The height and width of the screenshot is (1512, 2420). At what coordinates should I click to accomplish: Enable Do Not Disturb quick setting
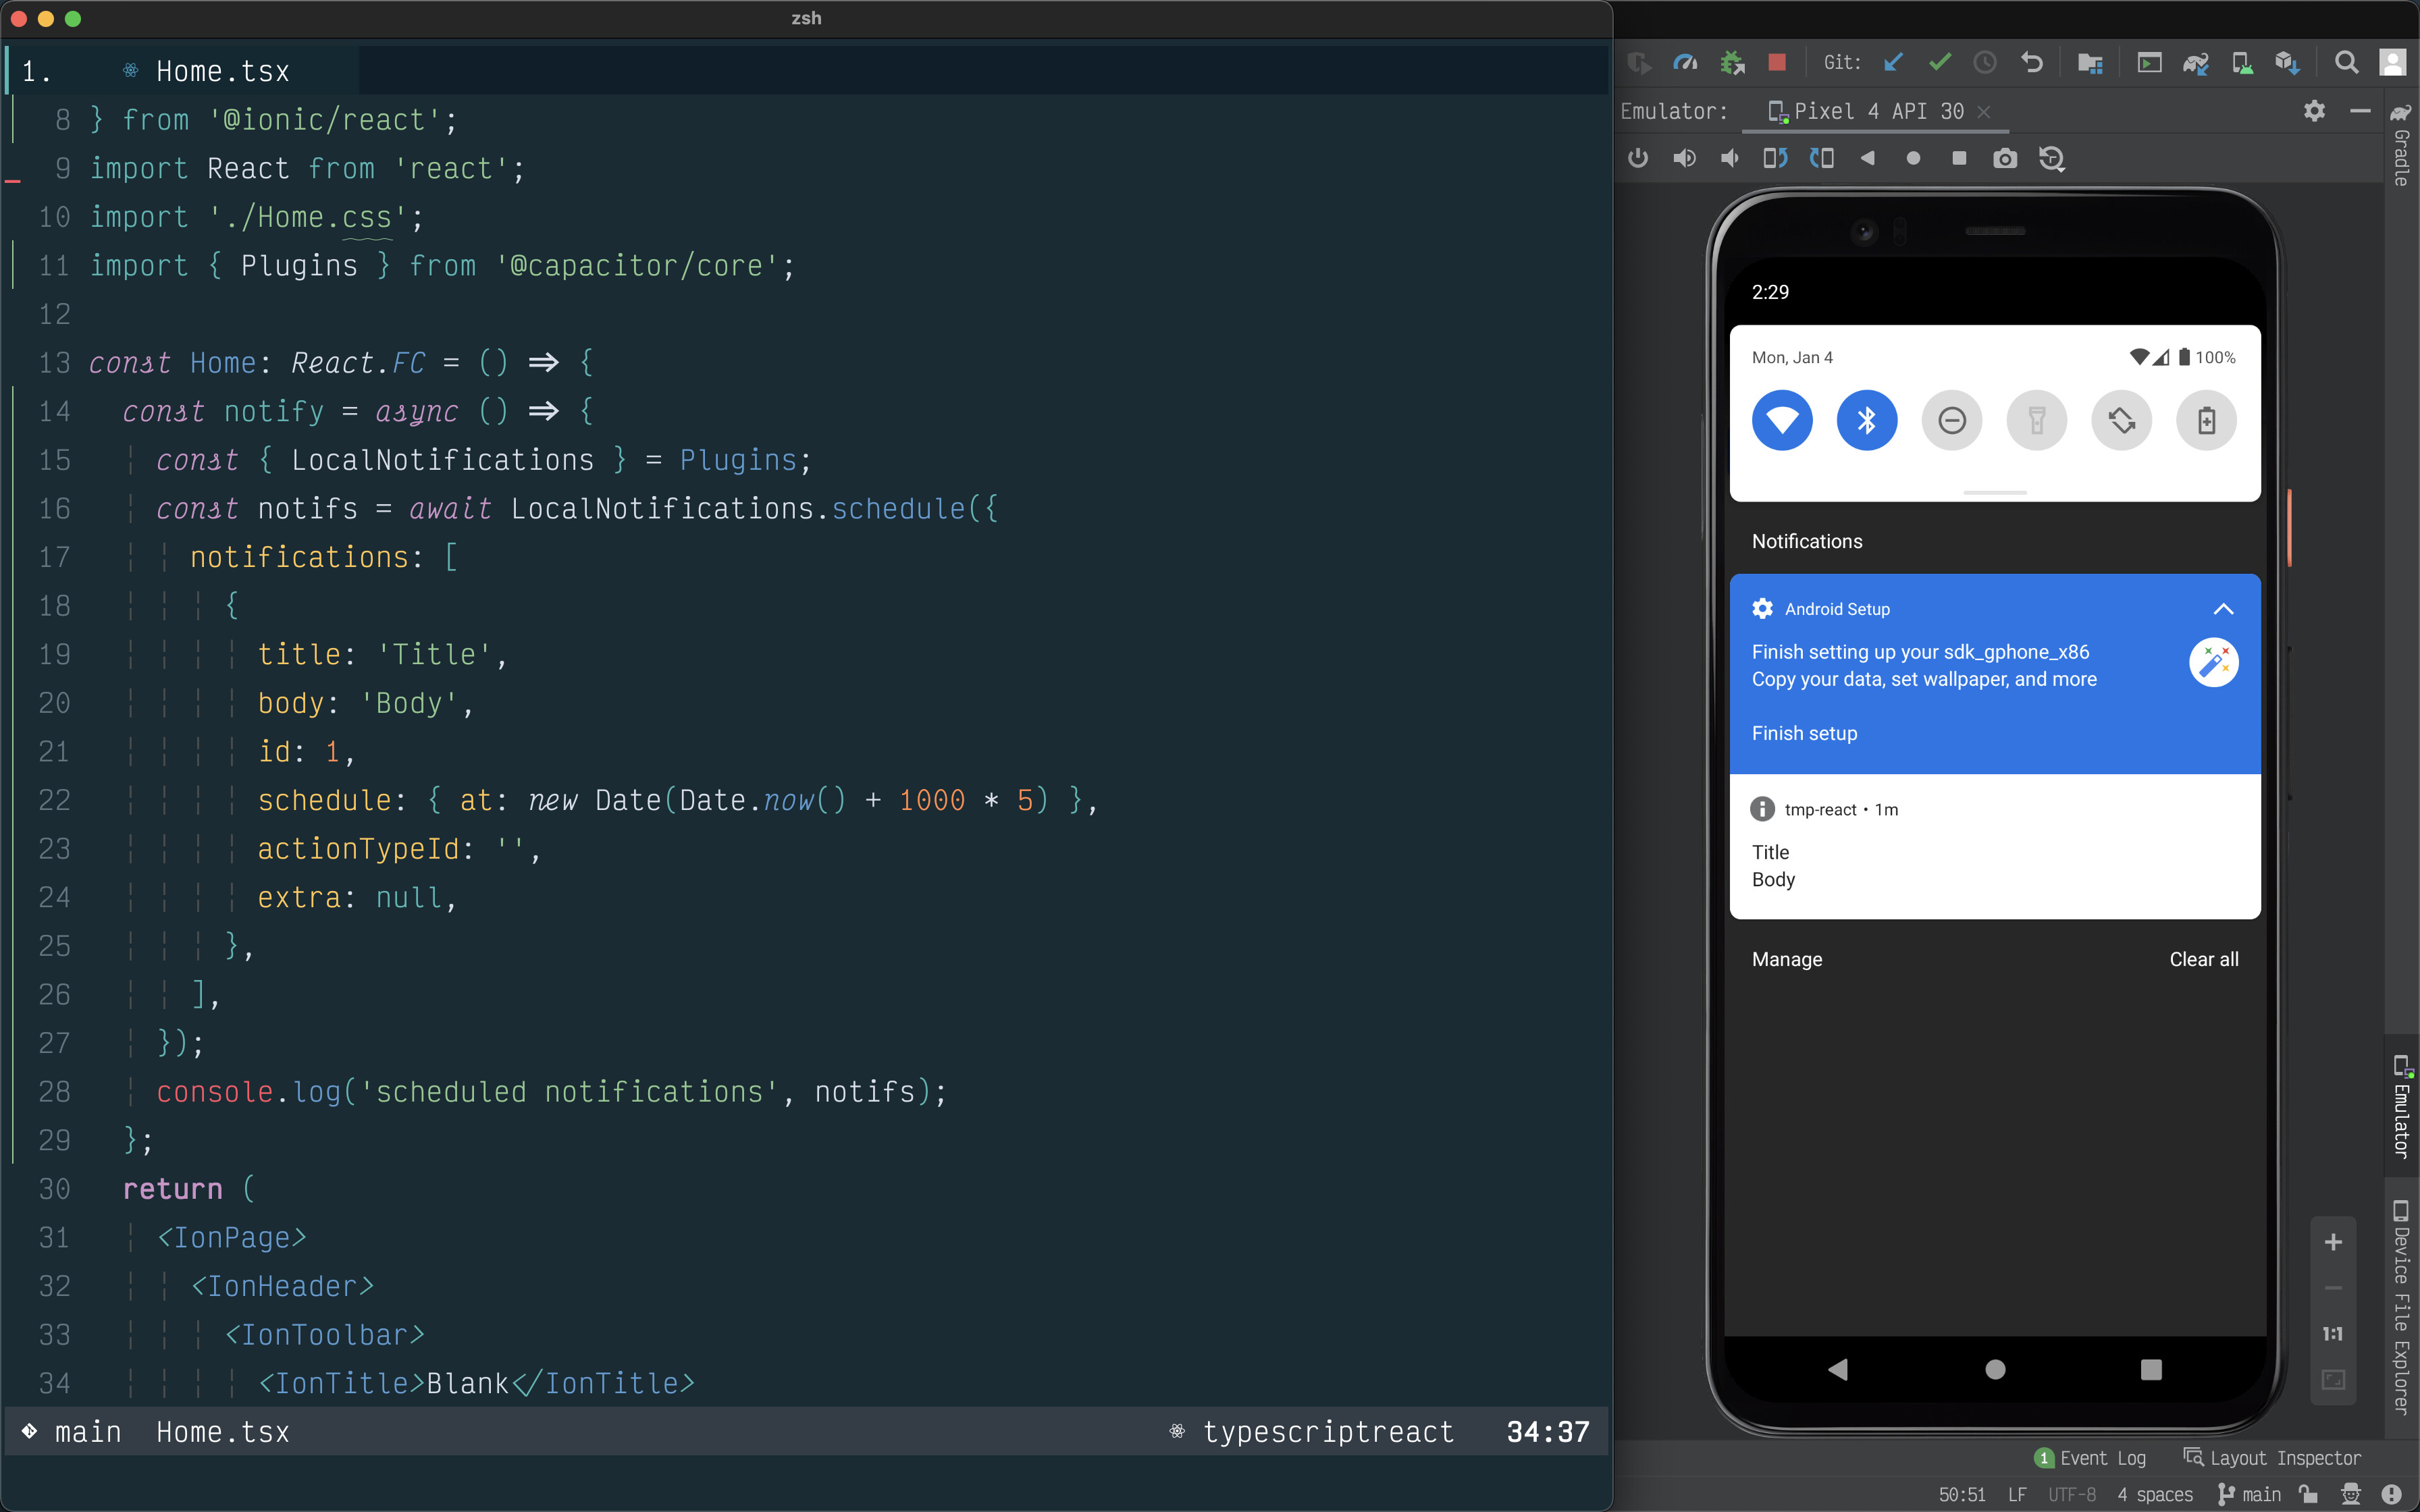pos(1951,420)
